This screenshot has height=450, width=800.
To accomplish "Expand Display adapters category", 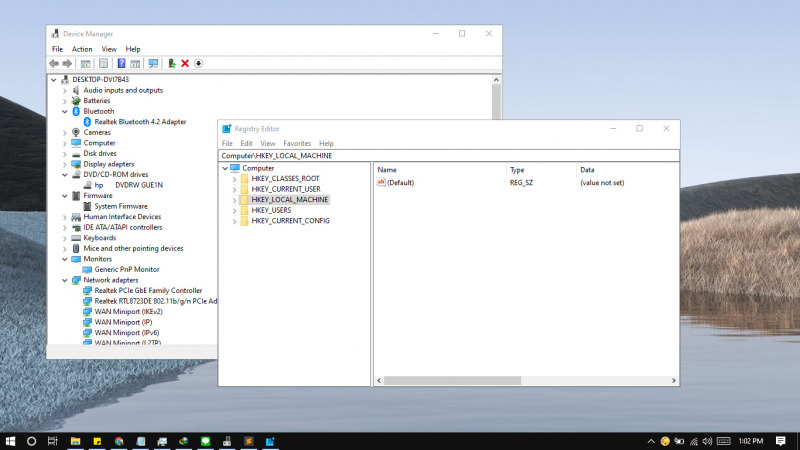I will coord(65,164).
